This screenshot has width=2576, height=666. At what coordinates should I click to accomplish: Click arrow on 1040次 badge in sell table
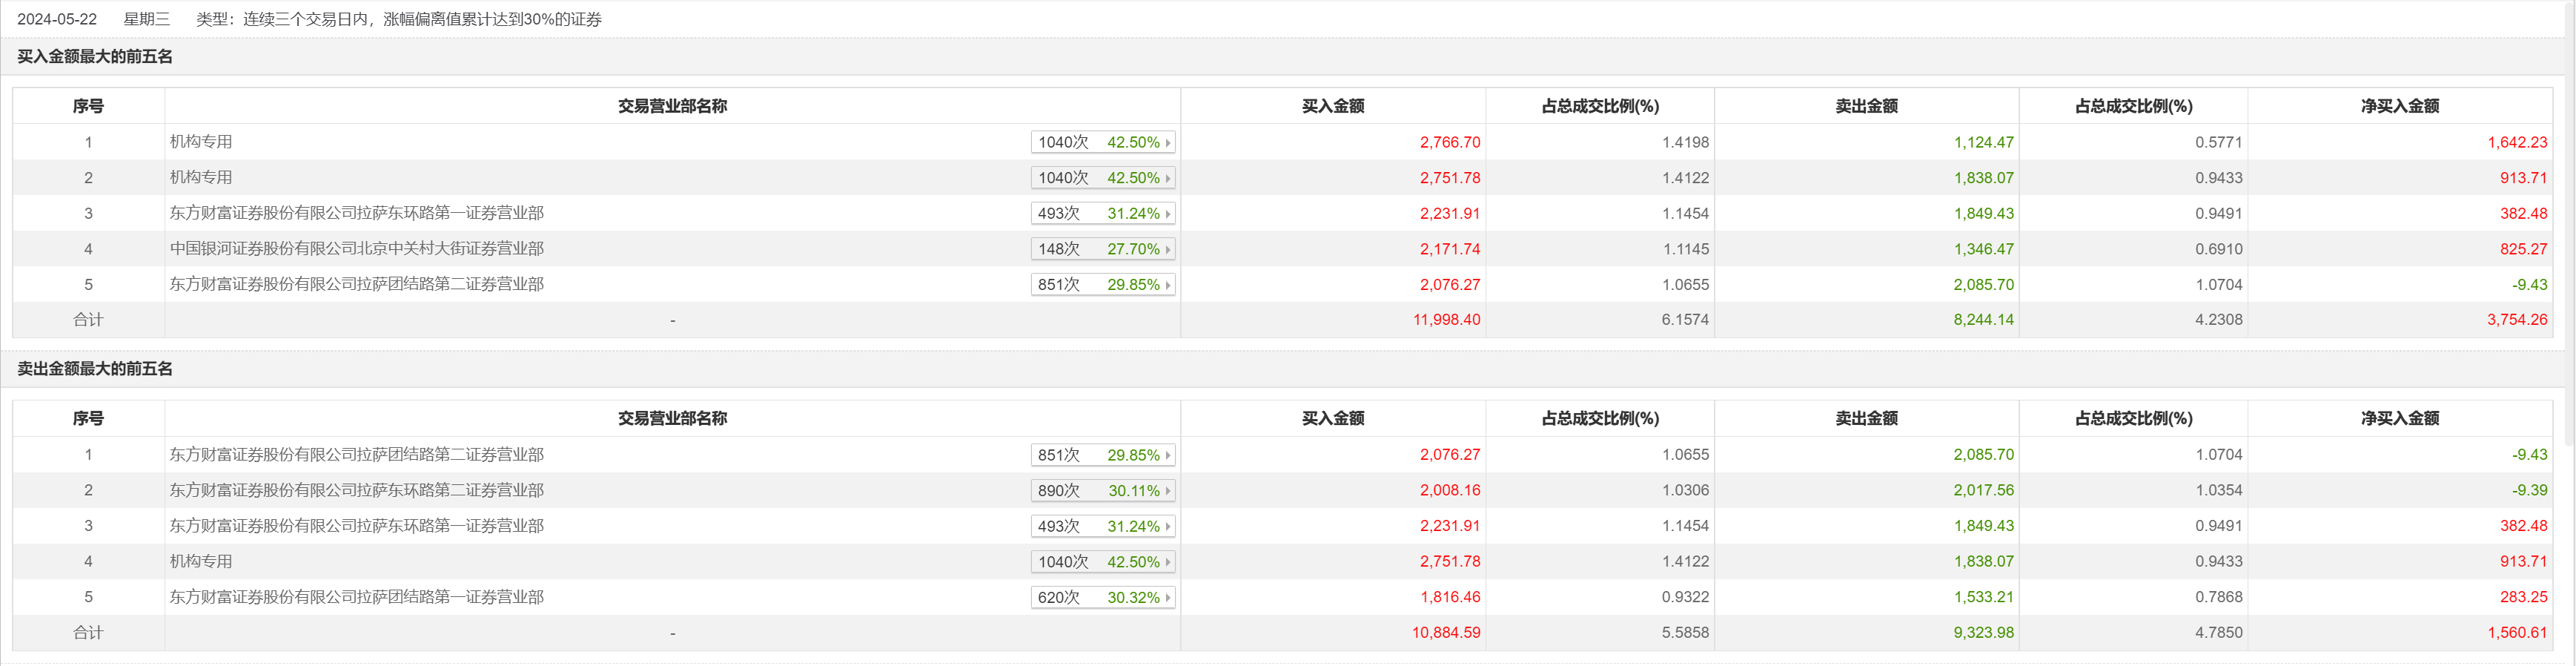[1167, 562]
